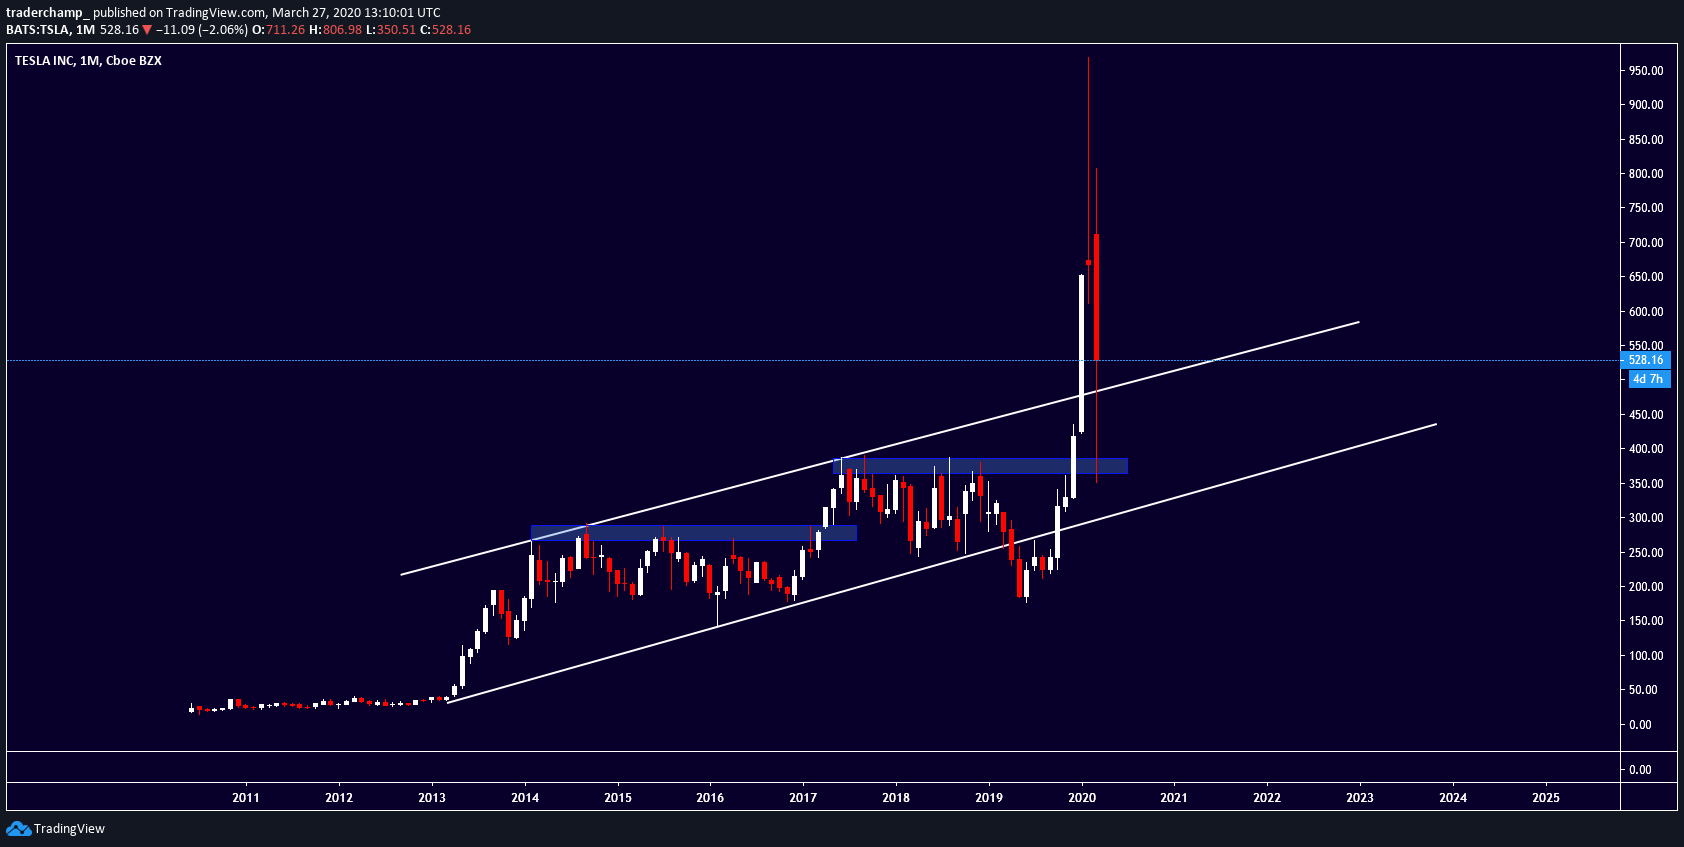
Task: Click the 900.00 price axis label
Action: click(1646, 105)
